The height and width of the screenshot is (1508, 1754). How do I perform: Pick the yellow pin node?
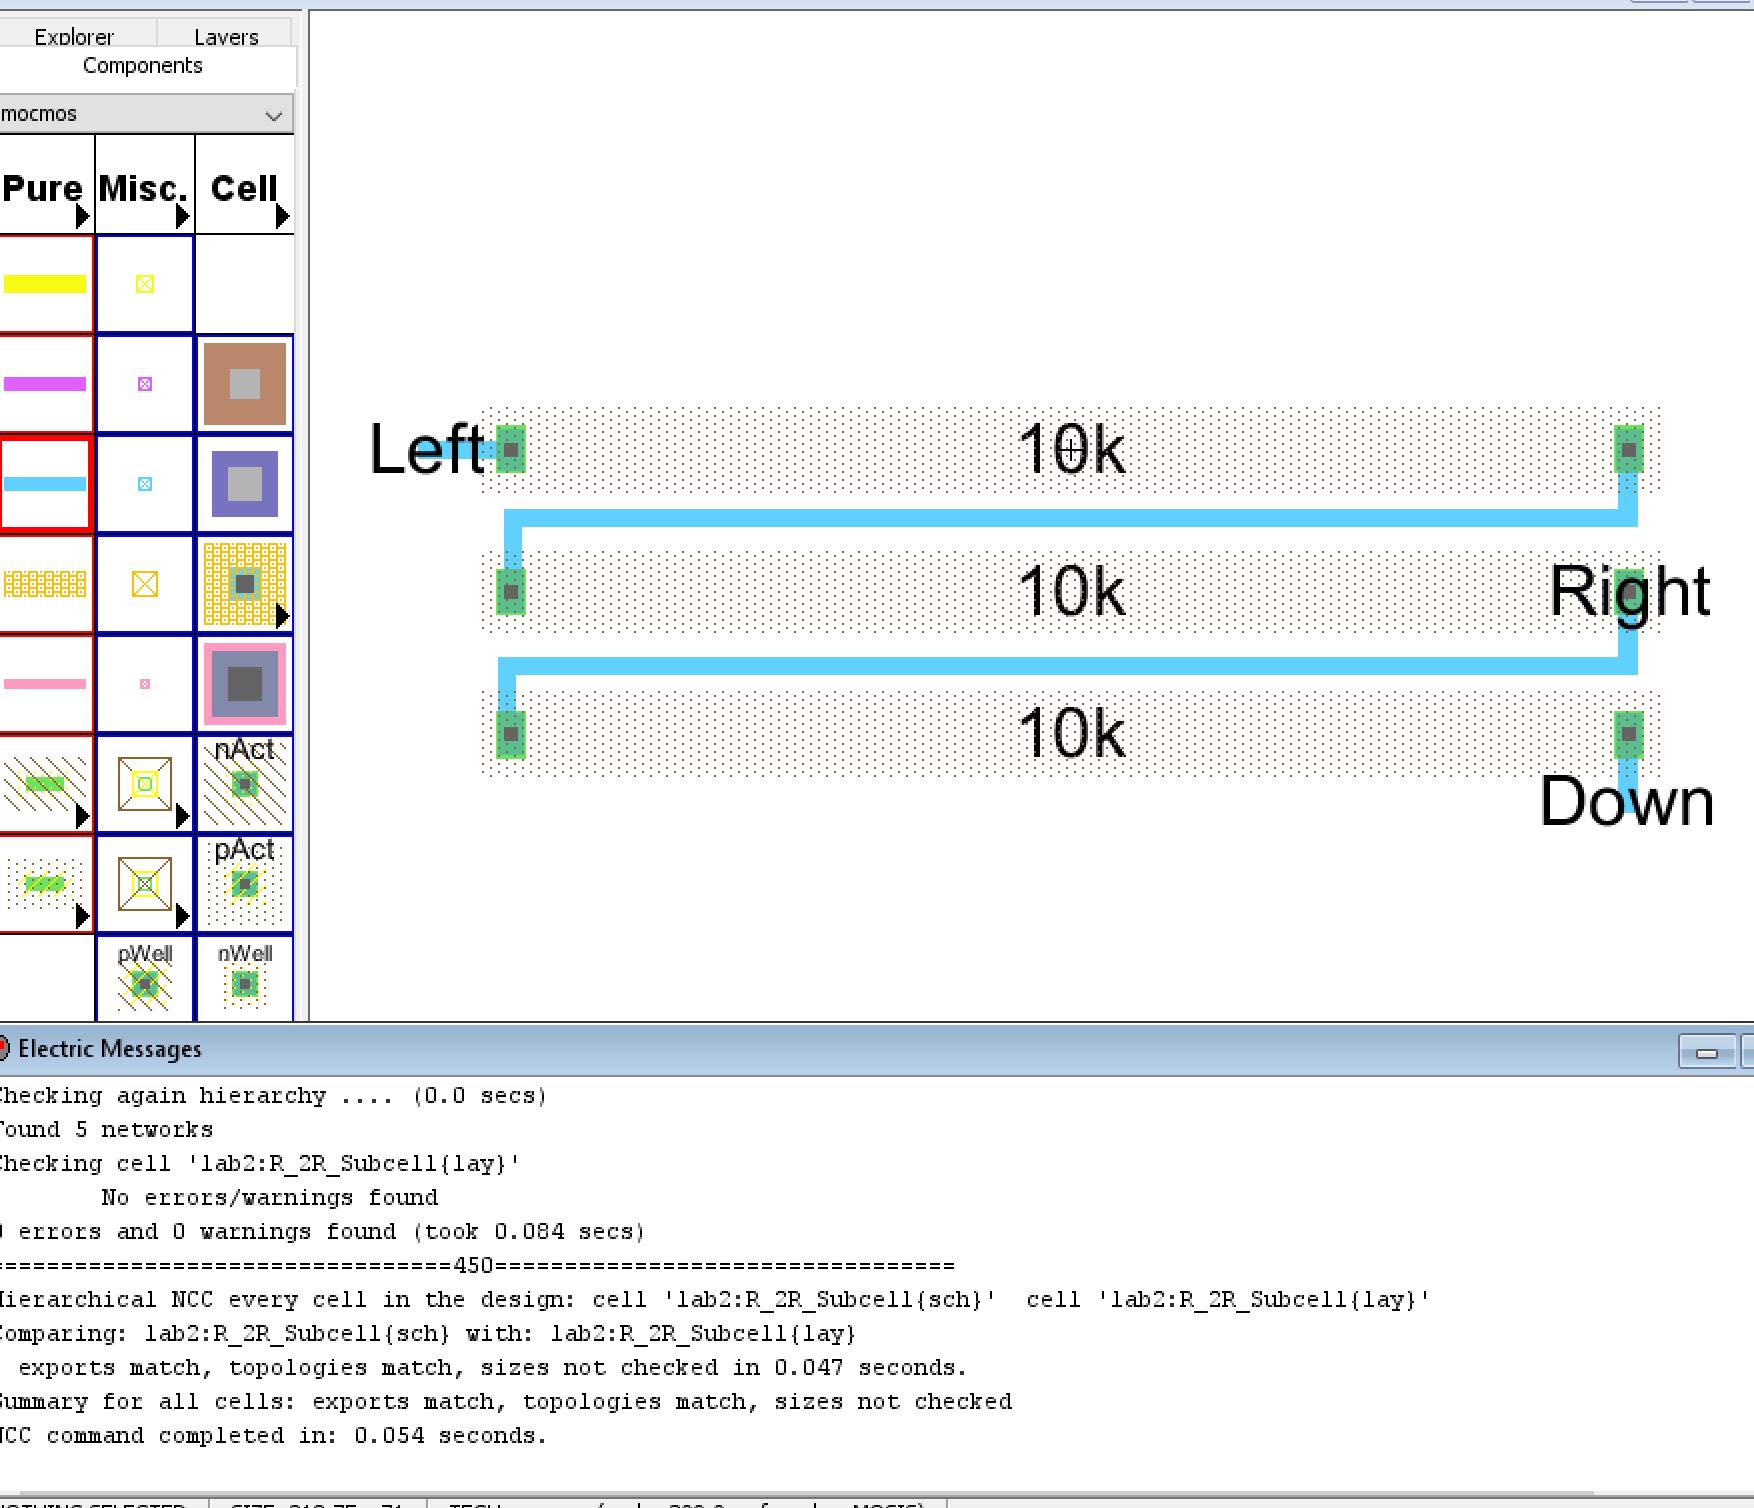145,284
